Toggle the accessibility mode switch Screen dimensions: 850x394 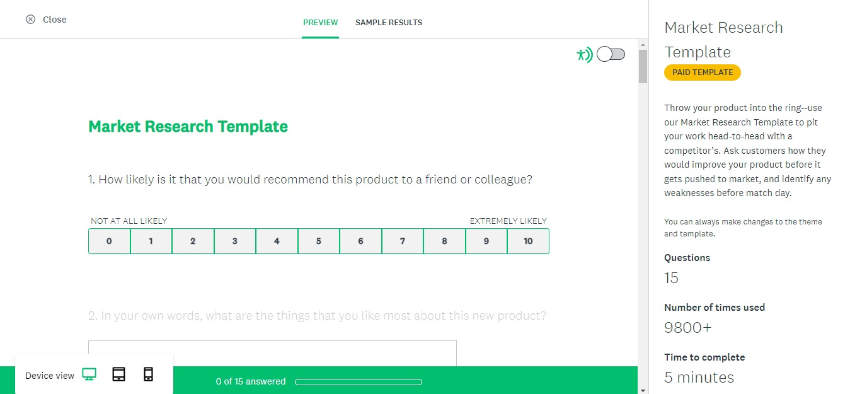pyautogui.click(x=611, y=54)
